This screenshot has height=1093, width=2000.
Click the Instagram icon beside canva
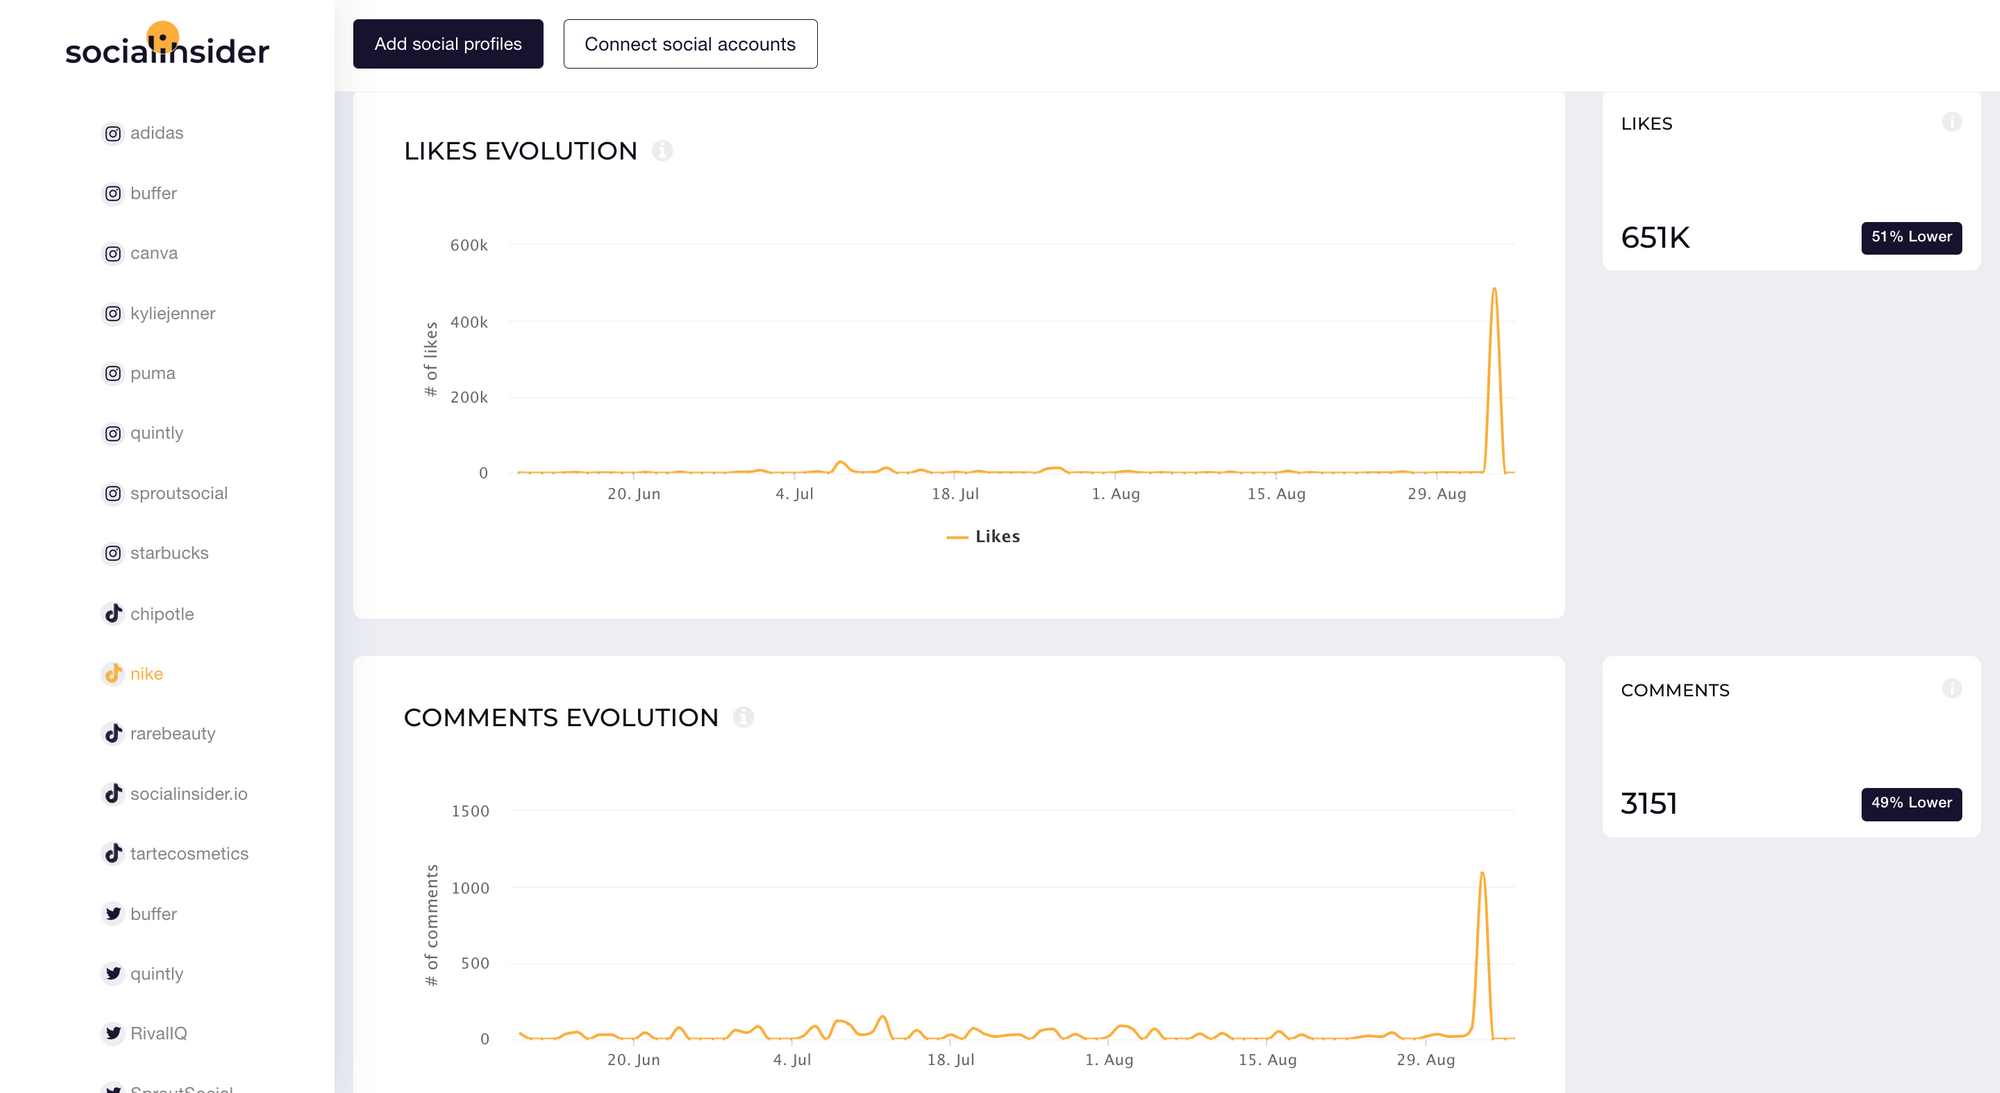[x=113, y=253]
